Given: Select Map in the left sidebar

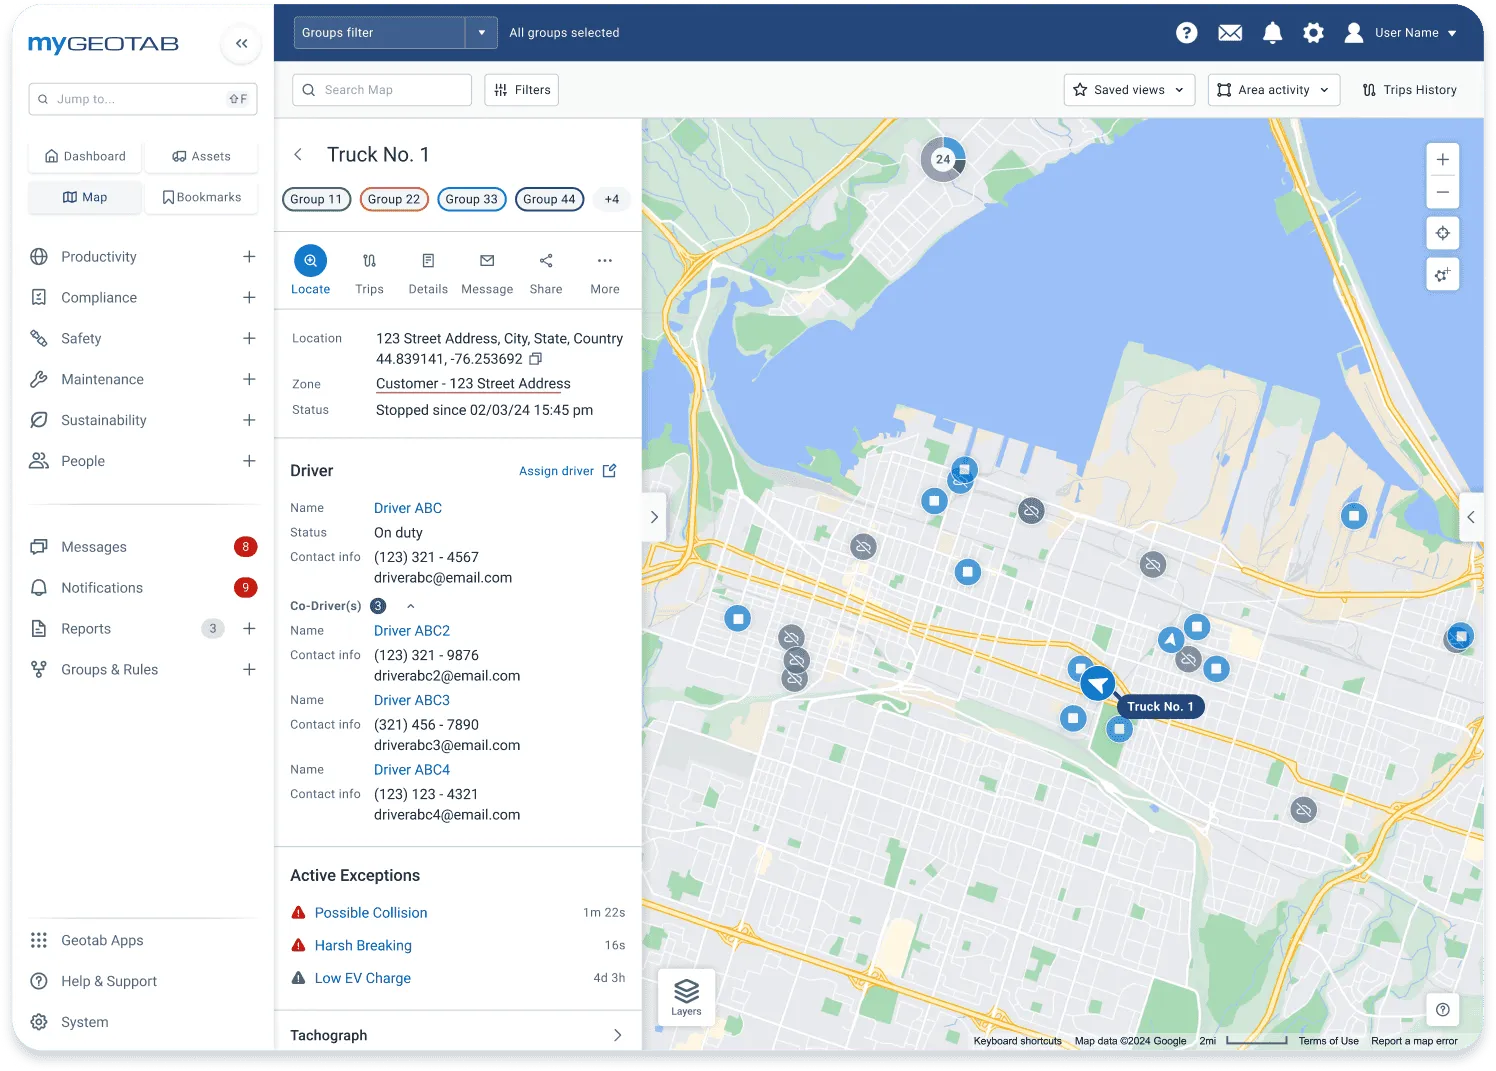Looking at the screenshot, I should pyautogui.click(x=84, y=197).
